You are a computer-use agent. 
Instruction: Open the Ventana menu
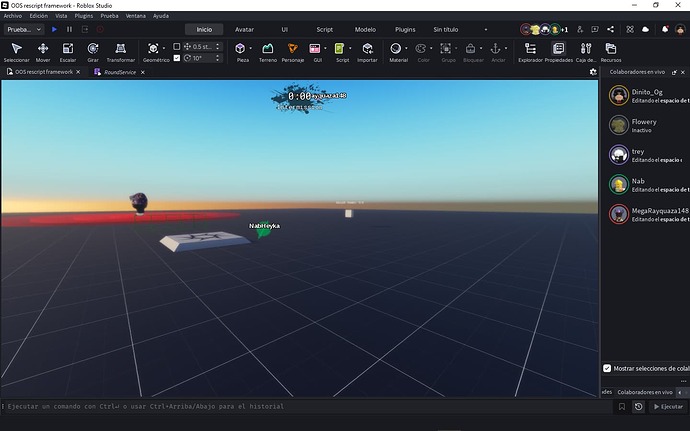136,16
